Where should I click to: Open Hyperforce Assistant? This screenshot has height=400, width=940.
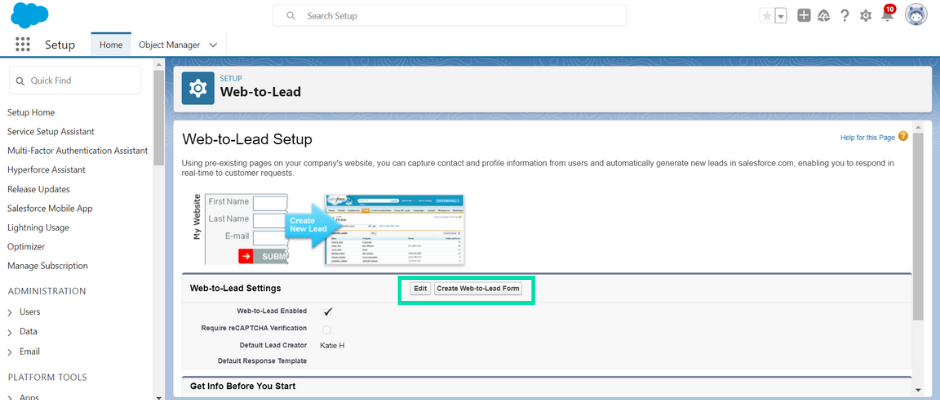pos(46,170)
